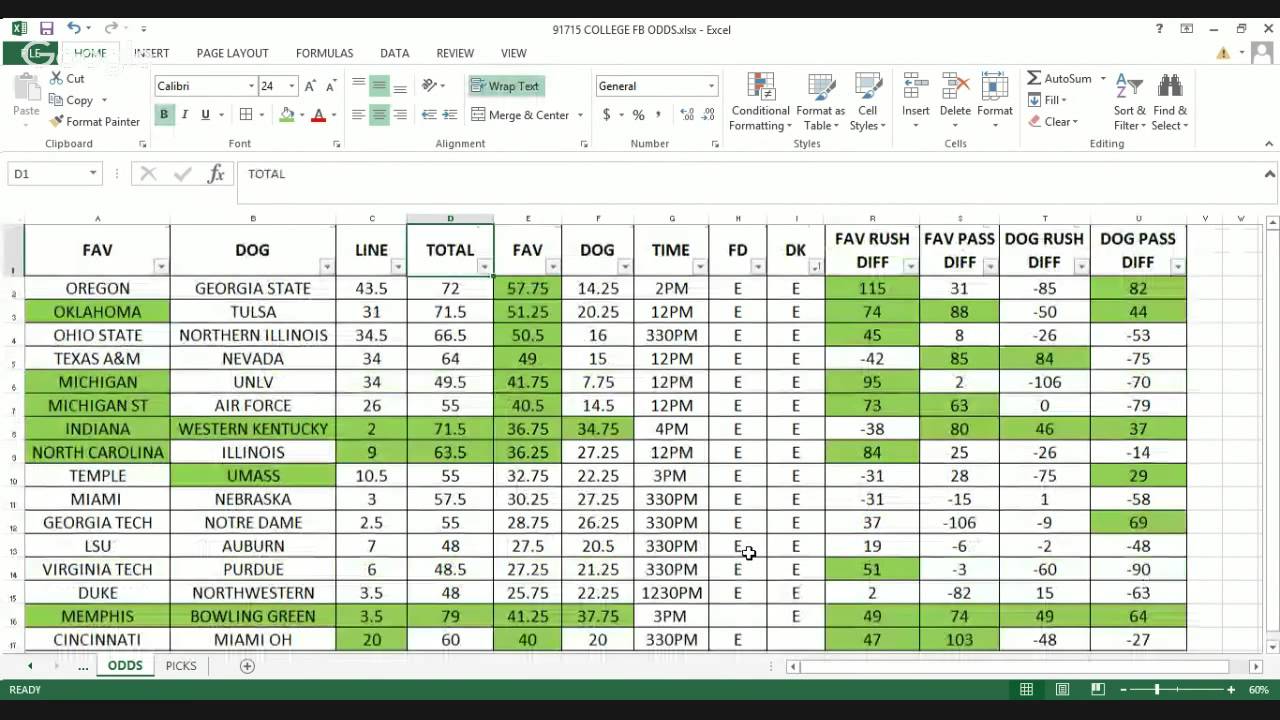This screenshot has width=1280, height=720.
Task: Open the DATA ribbon tab
Action: point(394,53)
